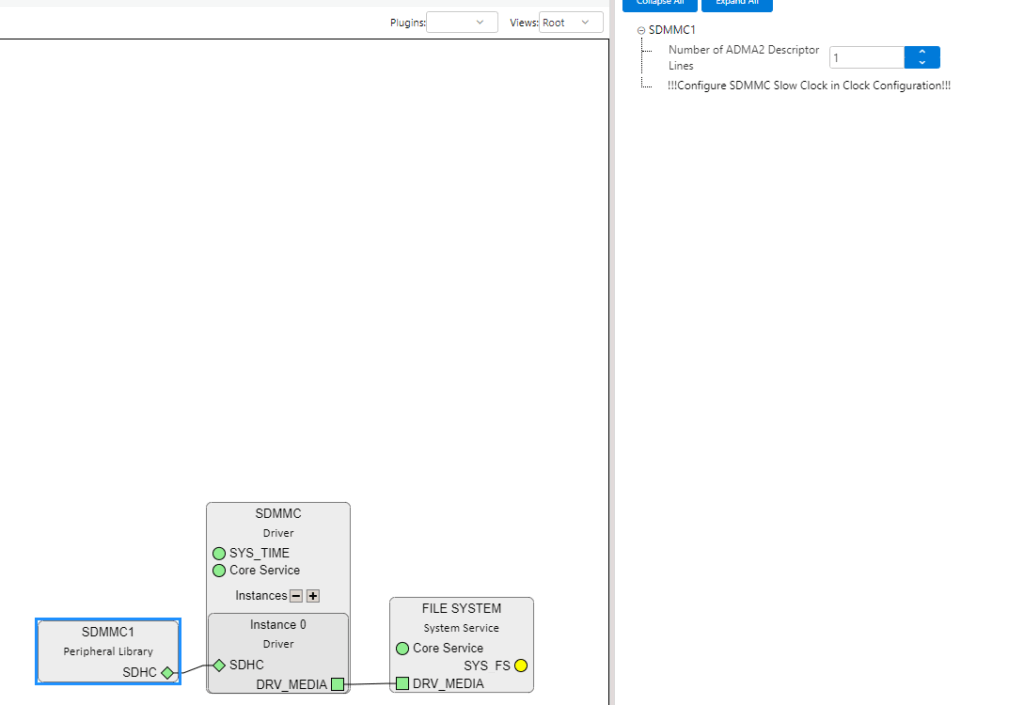This screenshot has height=705, width=1024.
Task: Select the SDMMC1 Peripheral Library block
Action: (x=108, y=640)
